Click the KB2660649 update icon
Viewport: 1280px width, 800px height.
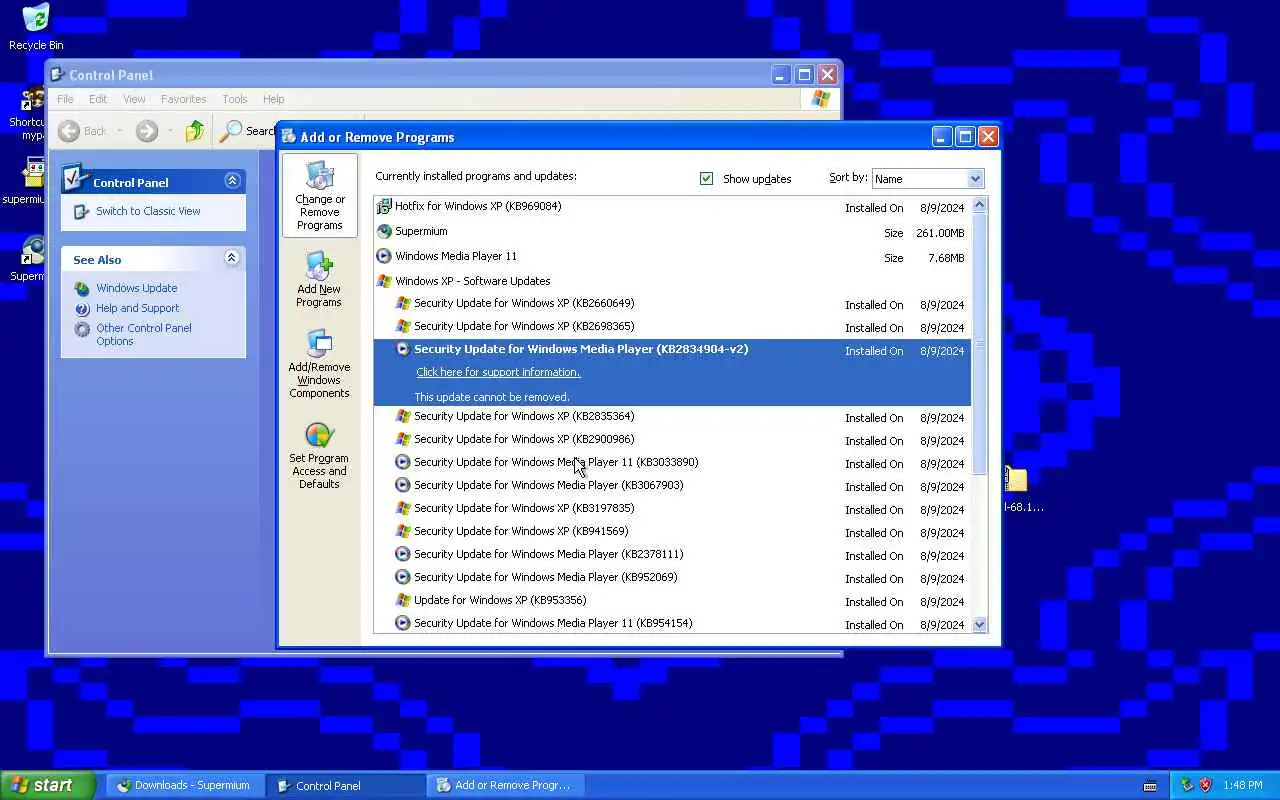click(x=403, y=303)
